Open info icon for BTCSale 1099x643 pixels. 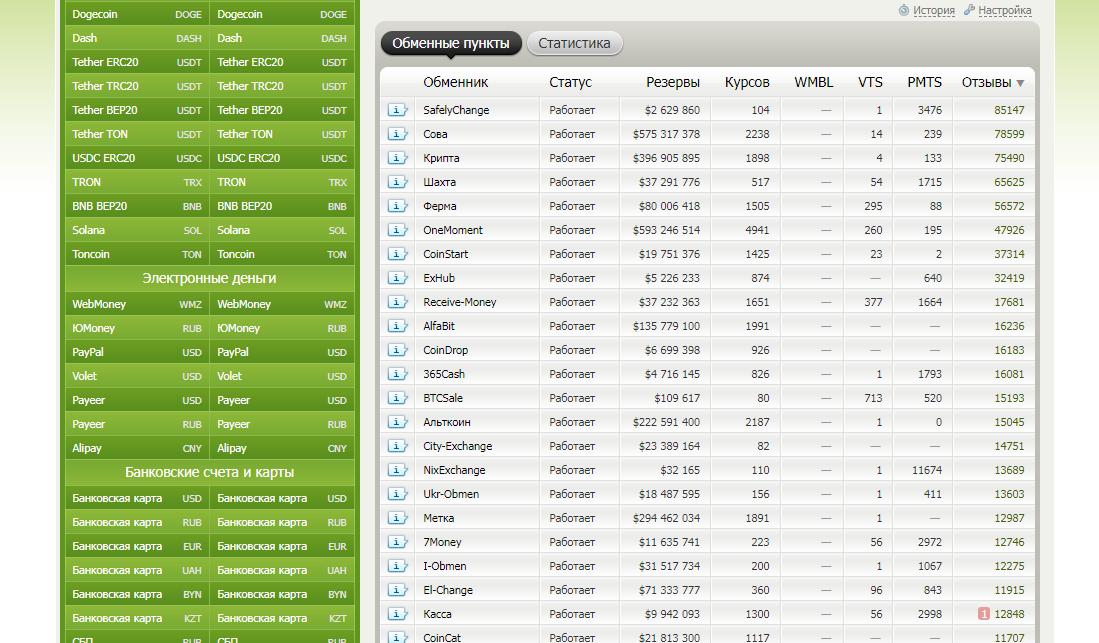tap(397, 398)
